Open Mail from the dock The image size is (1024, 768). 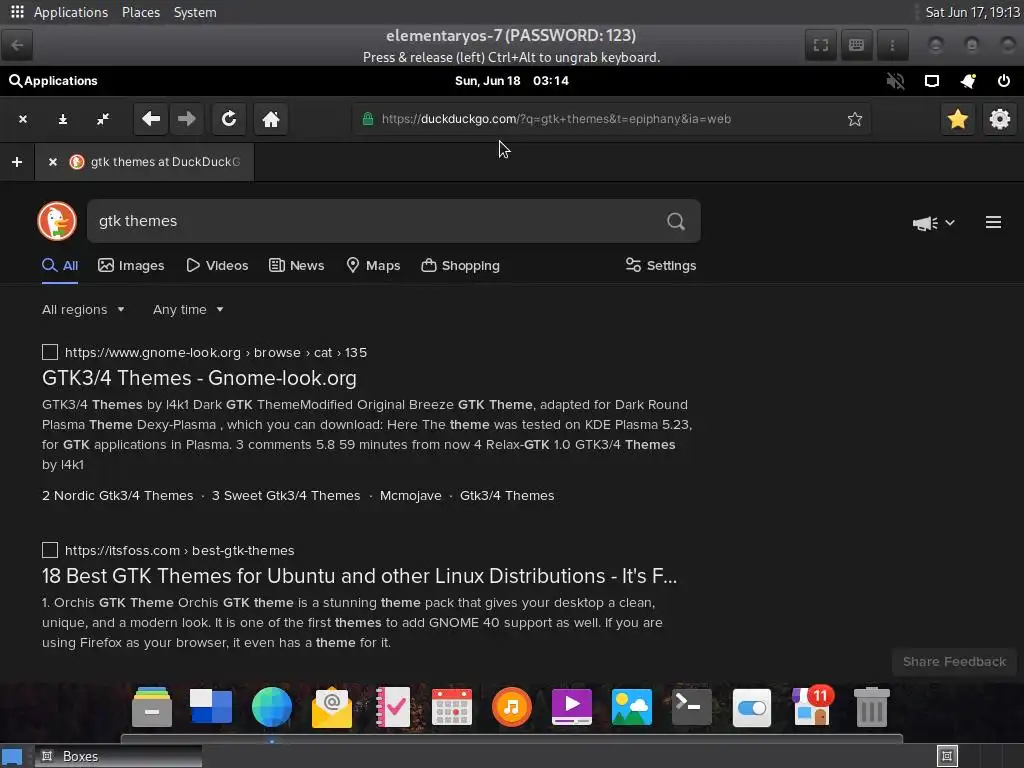pyautogui.click(x=332, y=707)
